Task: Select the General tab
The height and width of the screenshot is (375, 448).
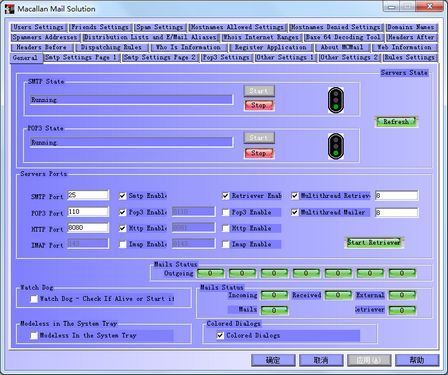Action: coord(26,58)
